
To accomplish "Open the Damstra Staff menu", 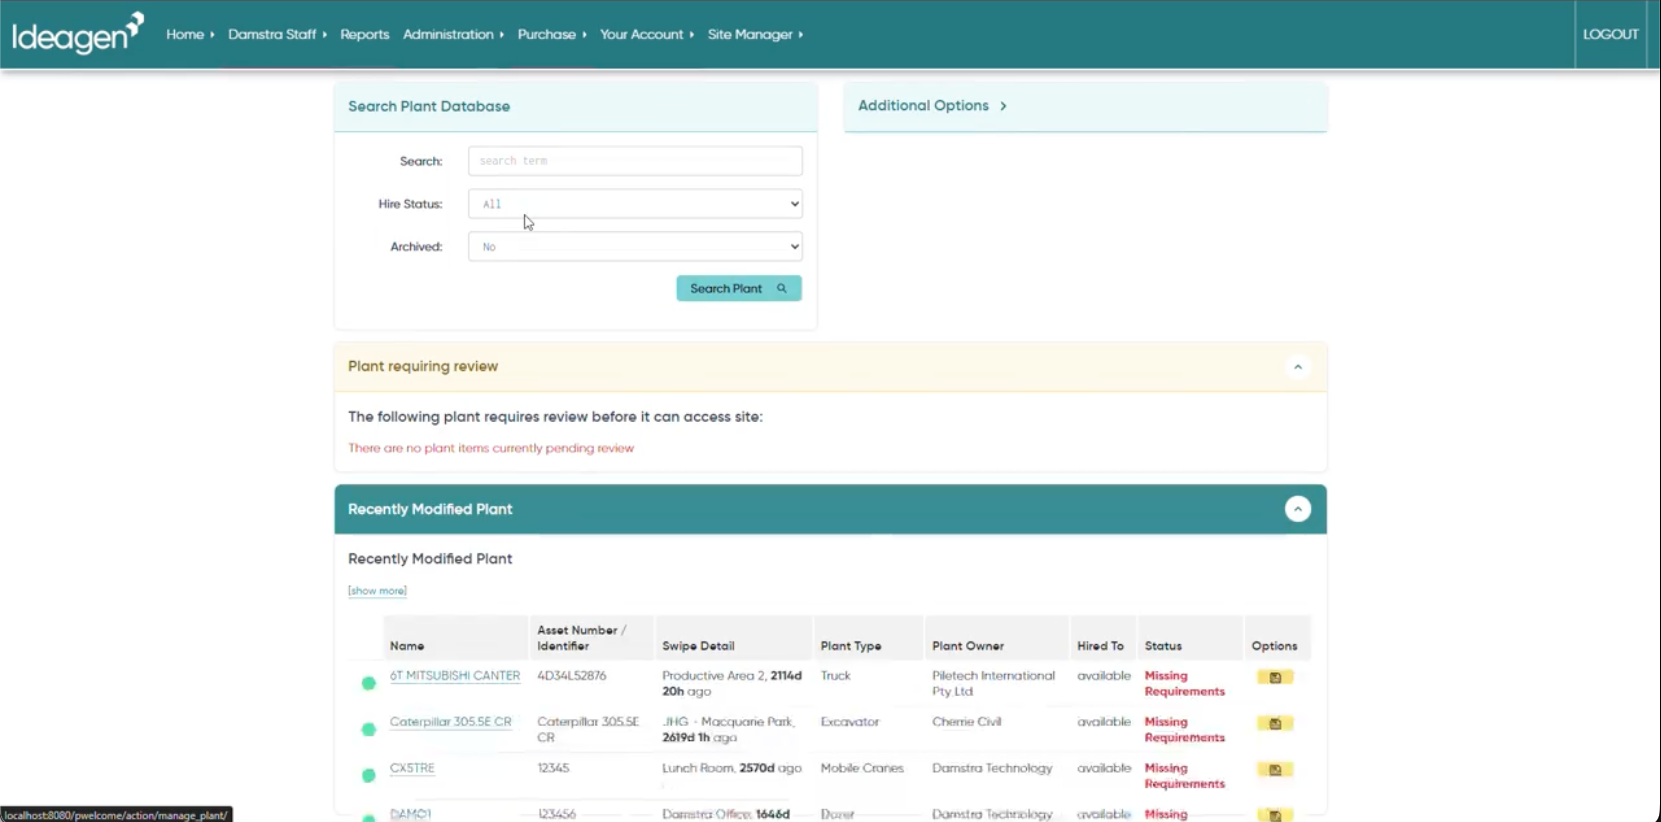I will coord(277,34).
